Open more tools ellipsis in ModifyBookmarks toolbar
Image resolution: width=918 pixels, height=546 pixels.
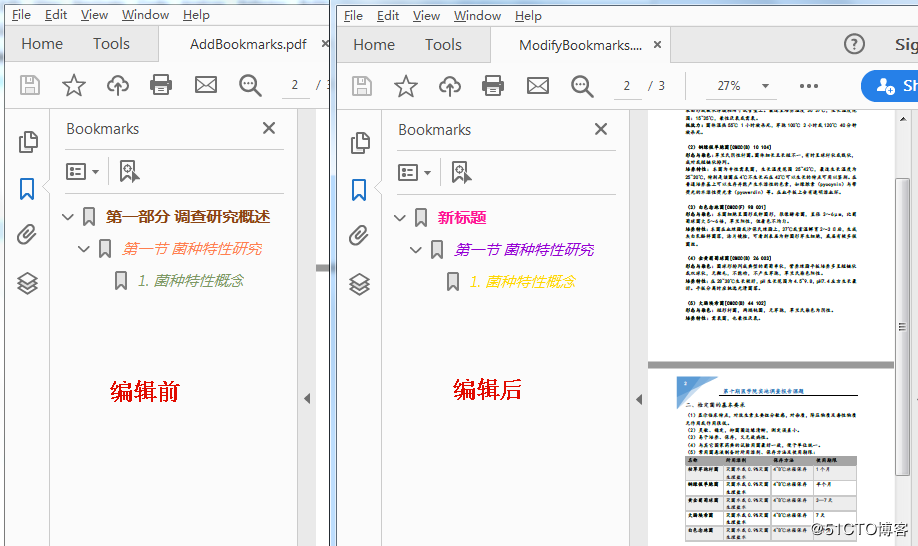pyautogui.click(x=809, y=86)
